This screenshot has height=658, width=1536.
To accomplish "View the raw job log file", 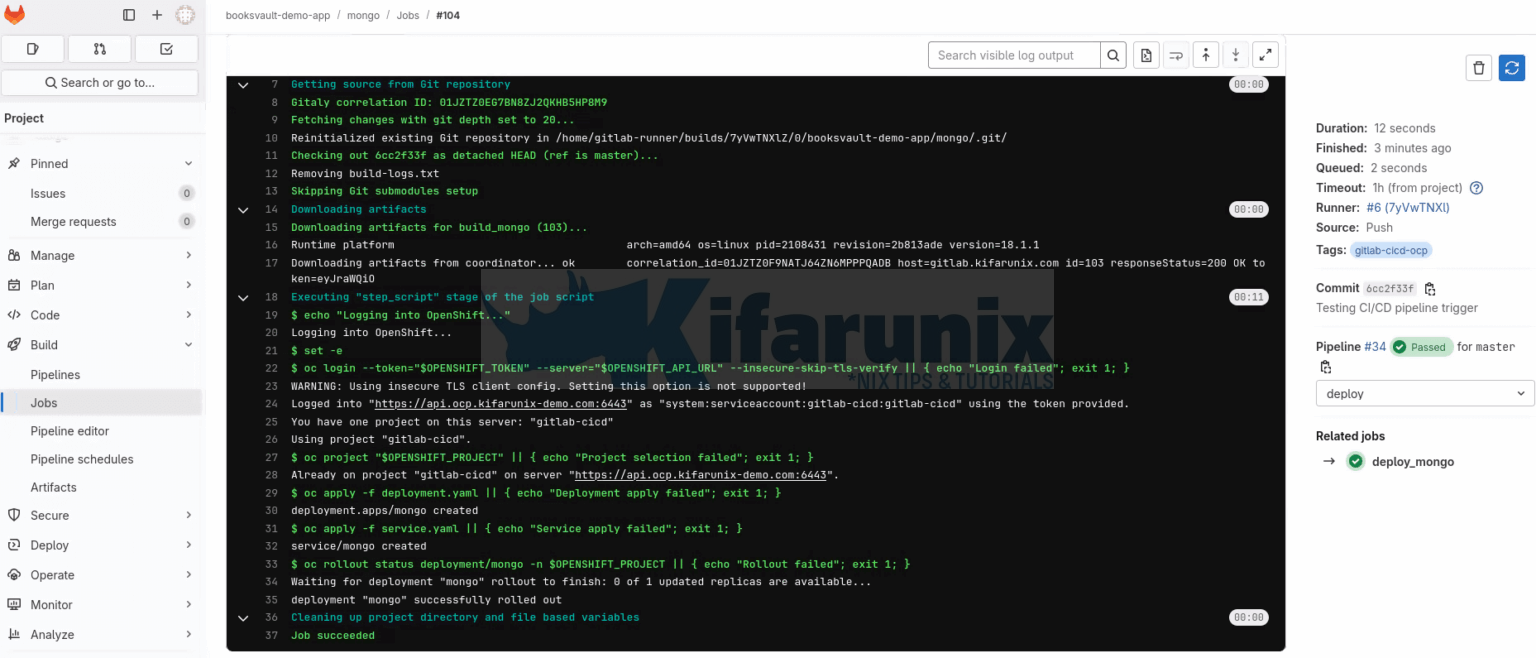I will point(1146,56).
